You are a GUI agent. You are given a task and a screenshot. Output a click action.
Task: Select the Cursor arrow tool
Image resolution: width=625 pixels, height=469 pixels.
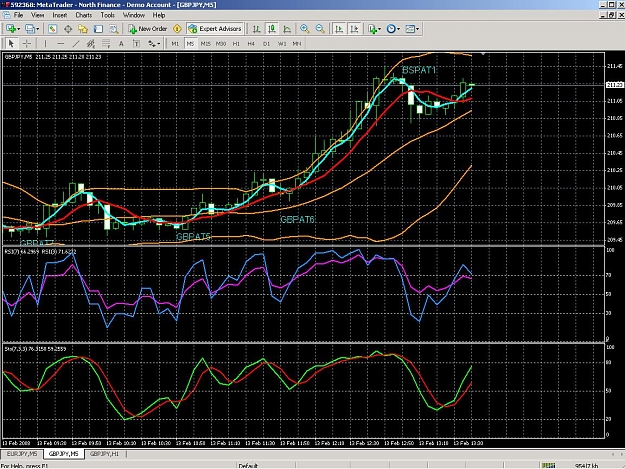pyautogui.click(x=11, y=43)
